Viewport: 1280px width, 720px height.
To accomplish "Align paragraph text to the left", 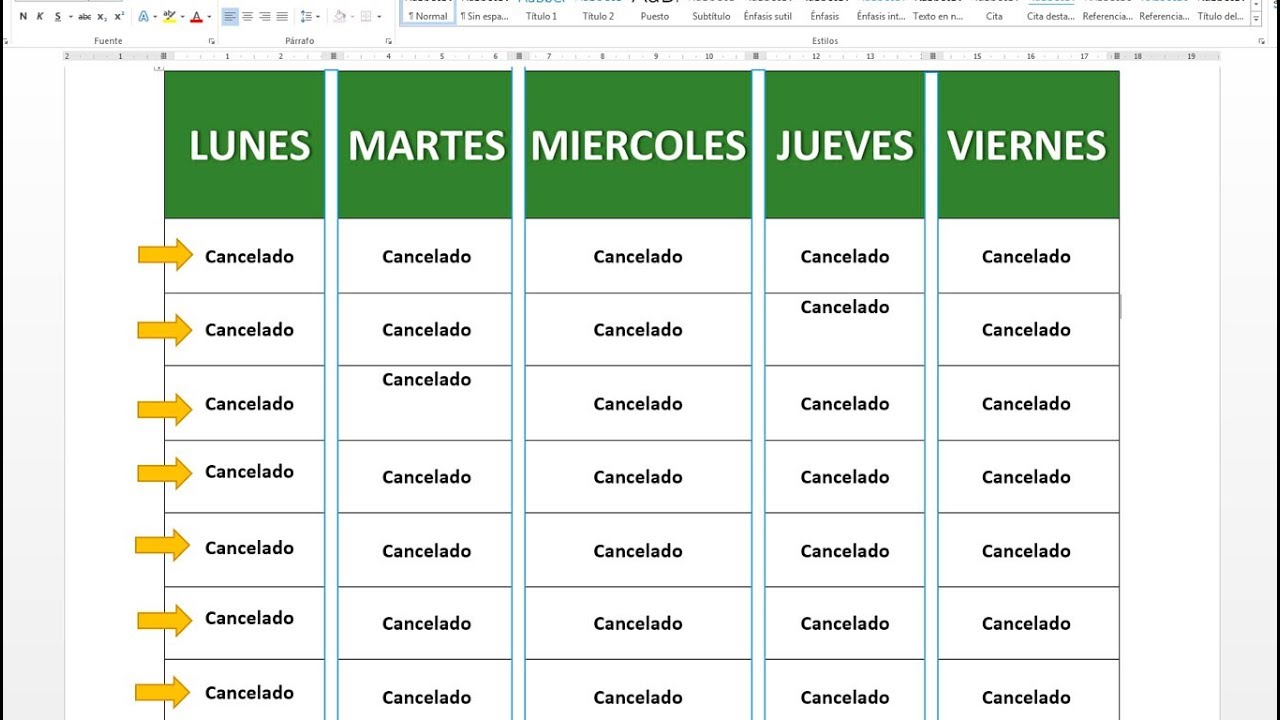I will point(230,17).
